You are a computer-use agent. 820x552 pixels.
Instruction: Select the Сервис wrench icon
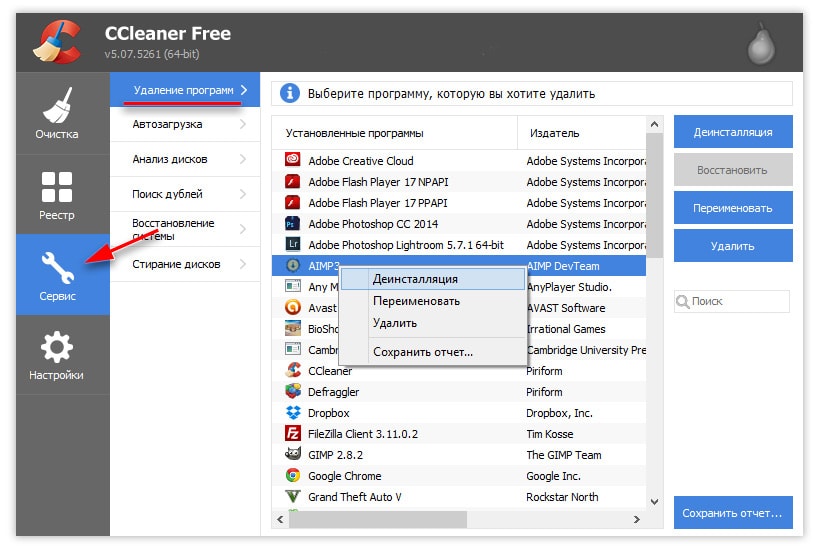(58, 267)
